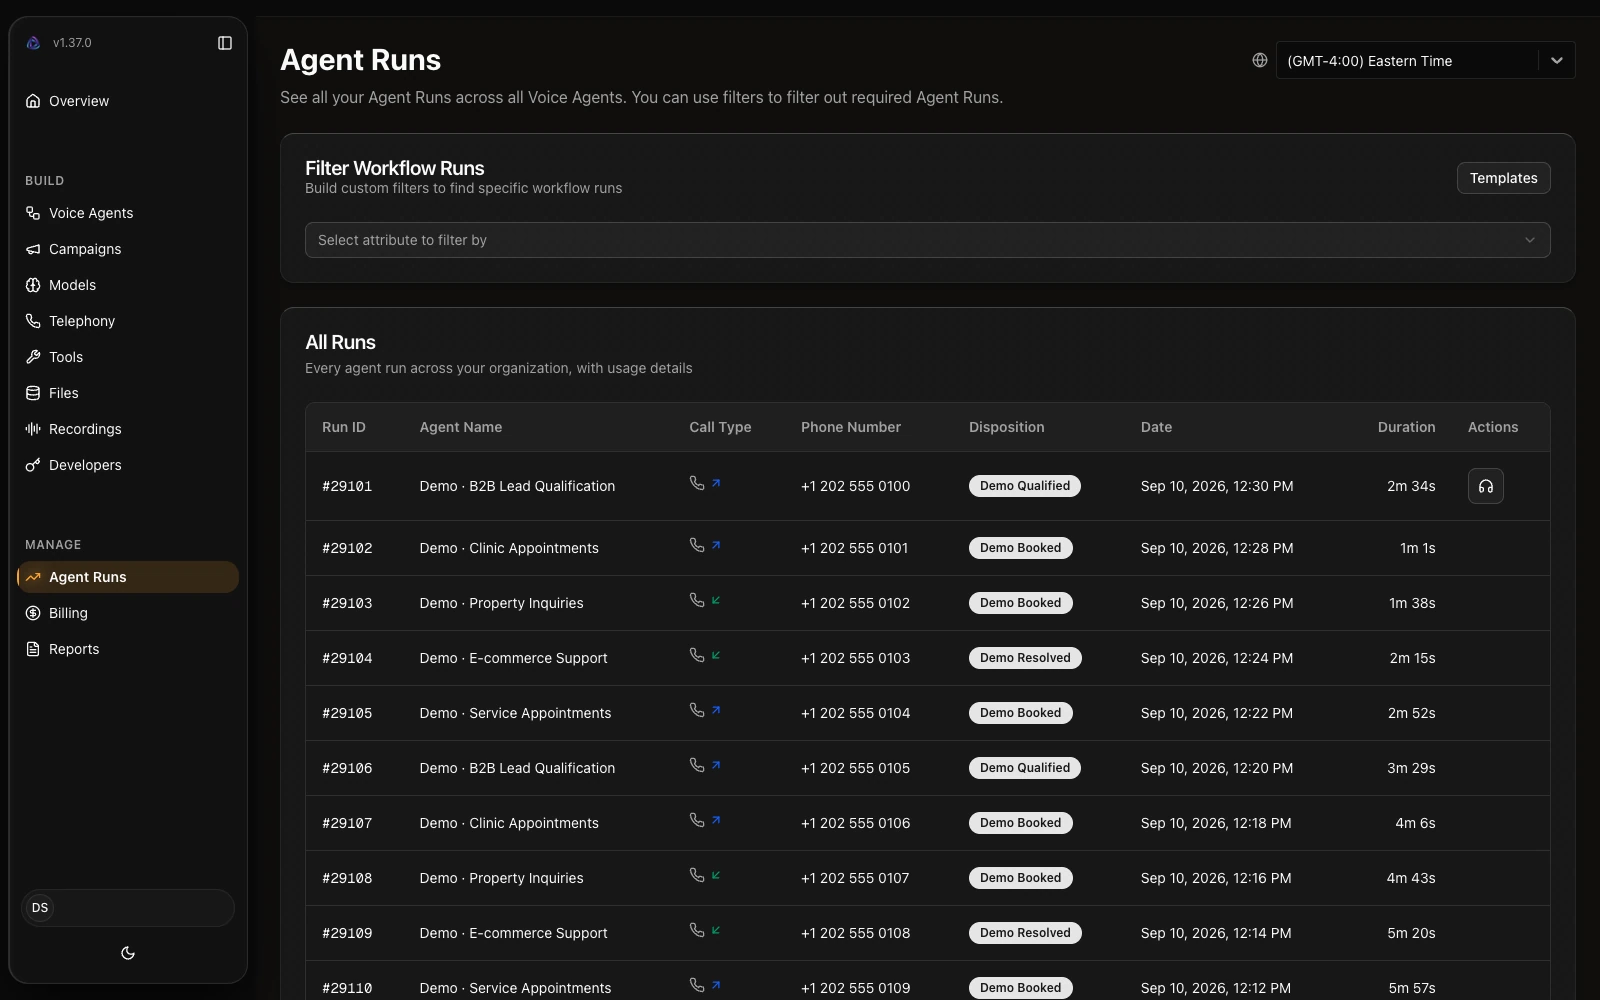Click outbound arrow icon in row #29105
The height and width of the screenshot is (1000, 1600).
[x=716, y=711]
